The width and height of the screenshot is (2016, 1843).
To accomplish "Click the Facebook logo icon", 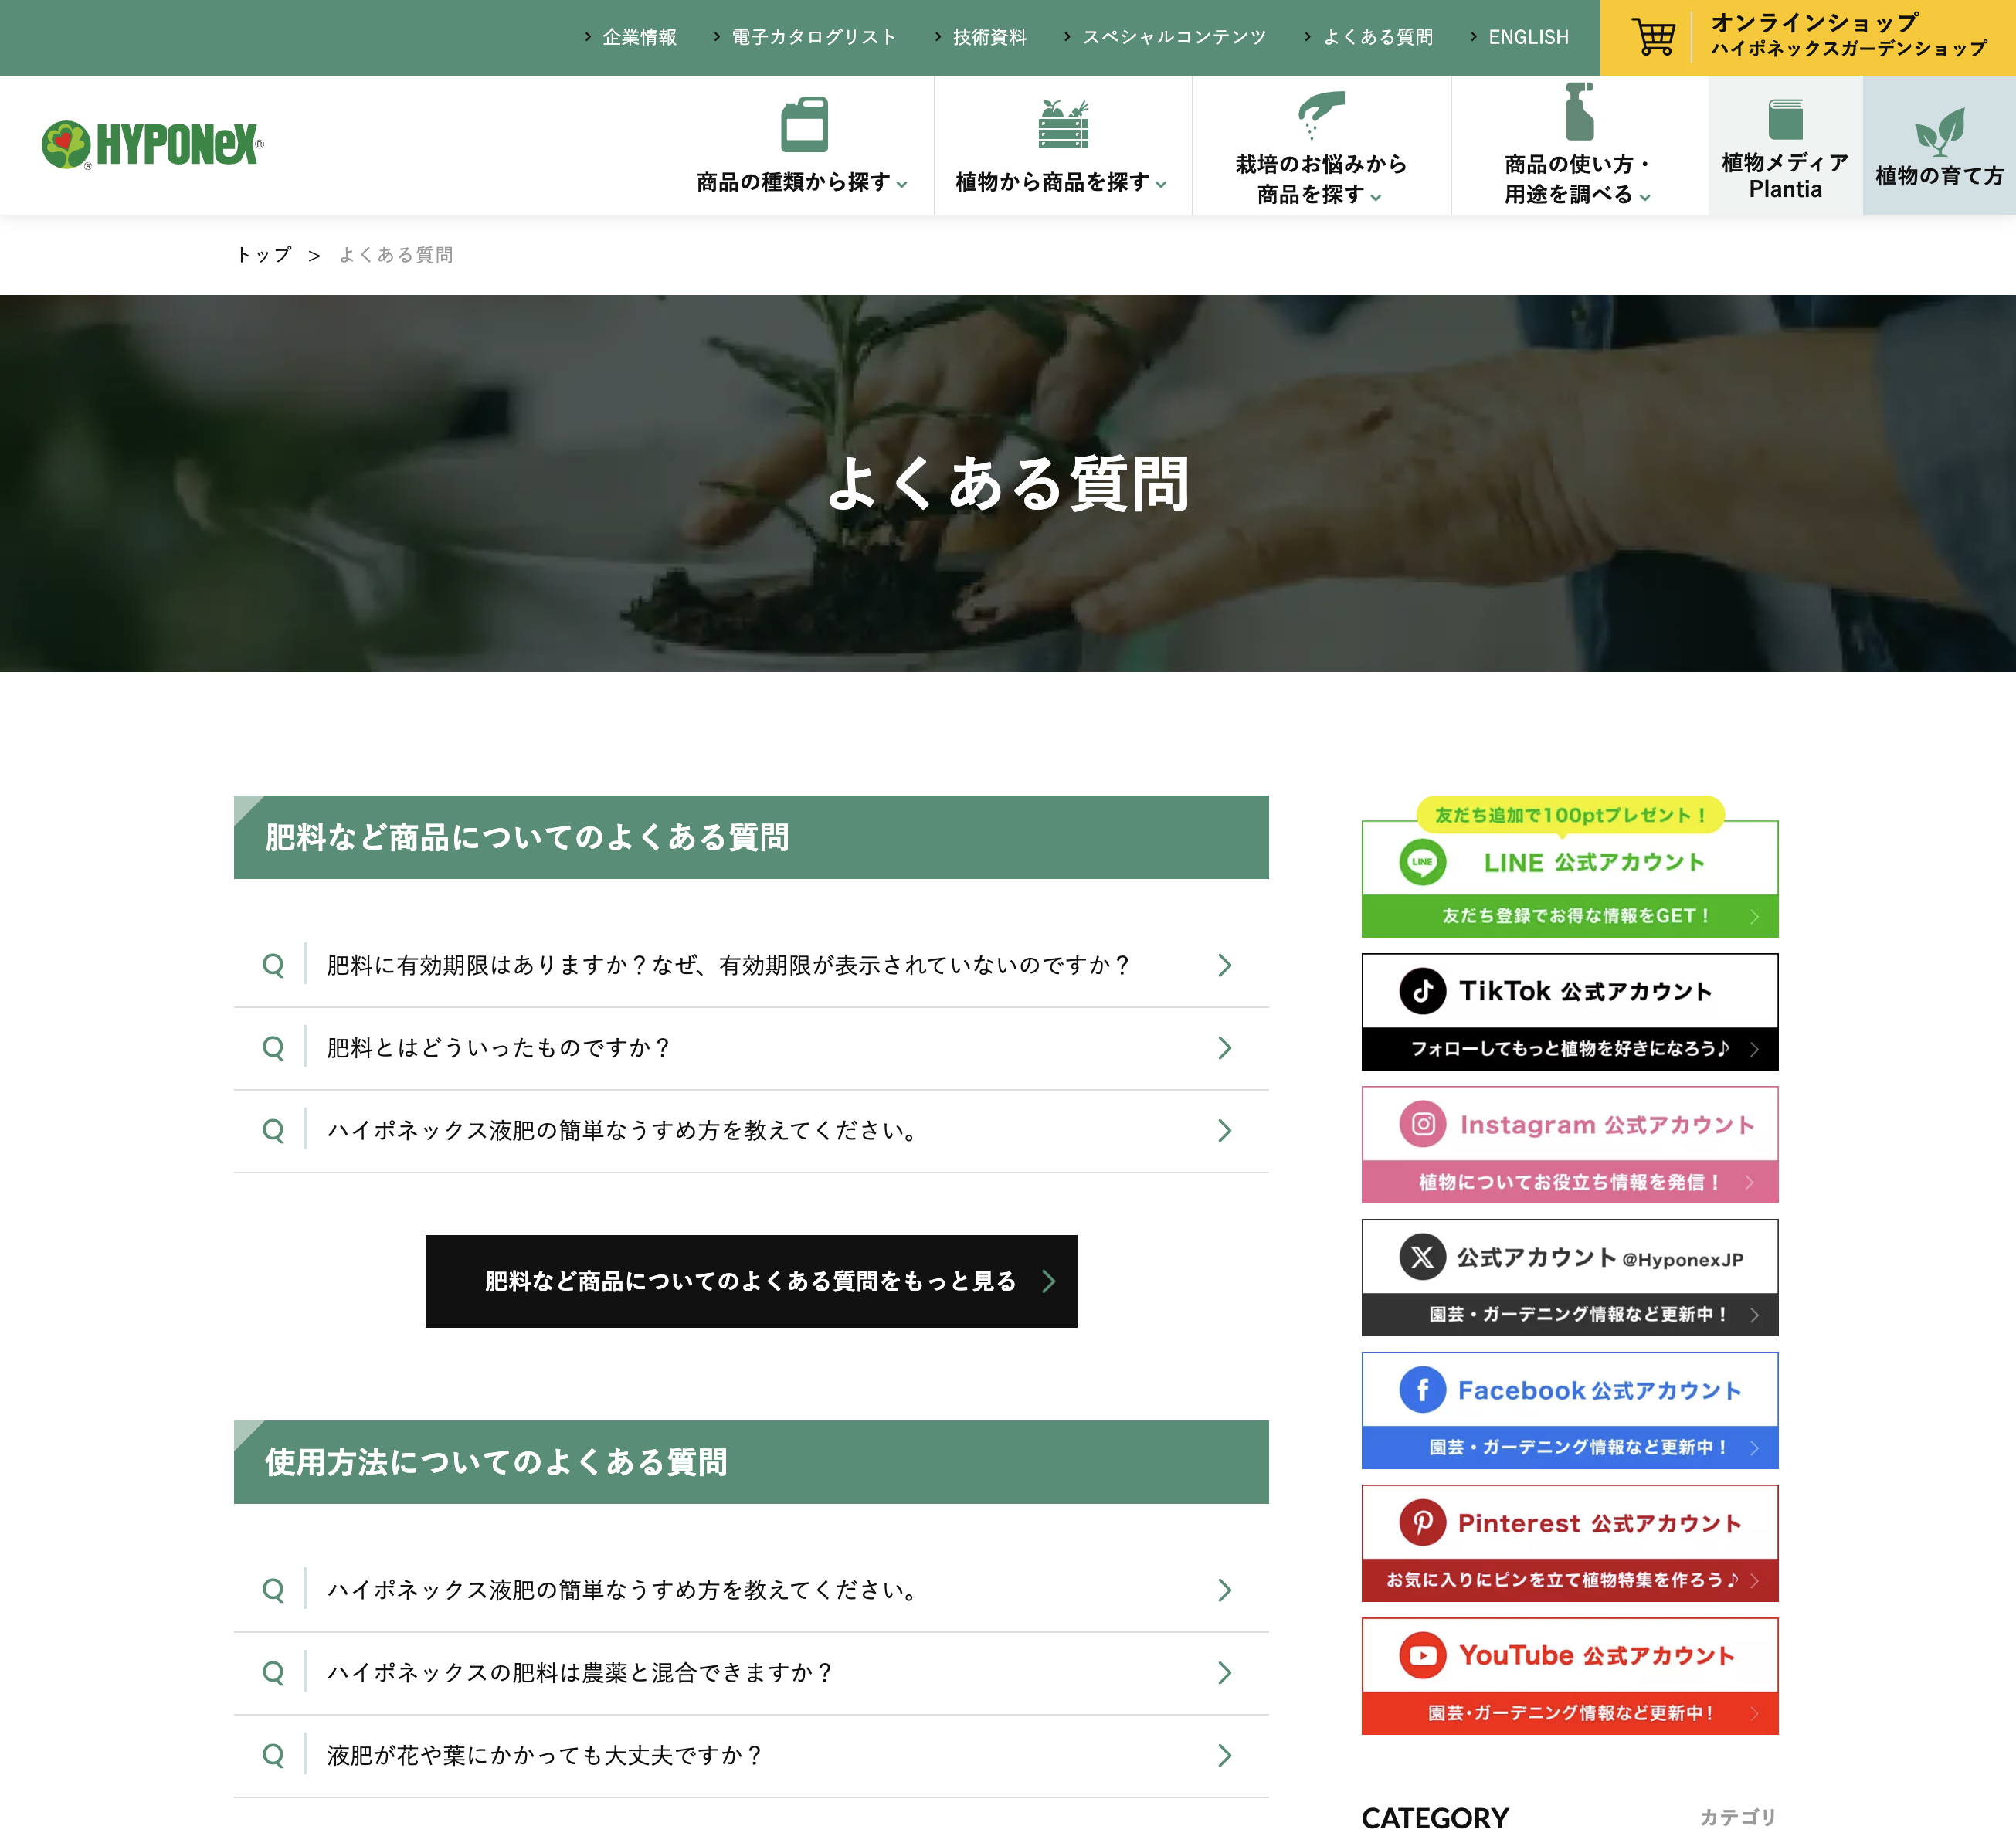I will [x=1422, y=1390].
